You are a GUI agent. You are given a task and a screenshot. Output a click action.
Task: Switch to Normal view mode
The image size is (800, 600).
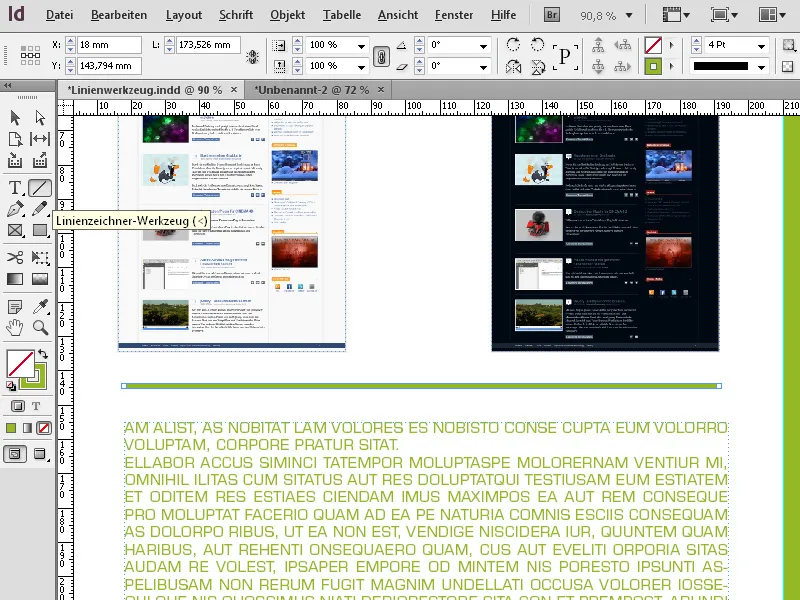(15, 454)
